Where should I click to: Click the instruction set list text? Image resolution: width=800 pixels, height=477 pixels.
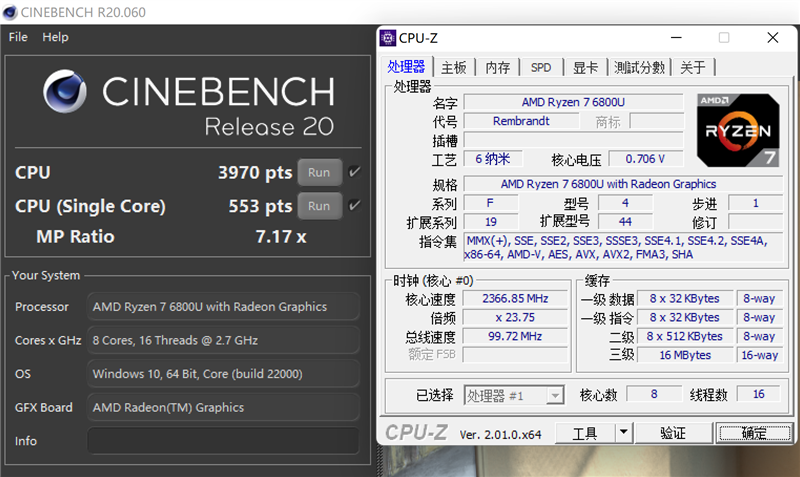coord(623,247)
